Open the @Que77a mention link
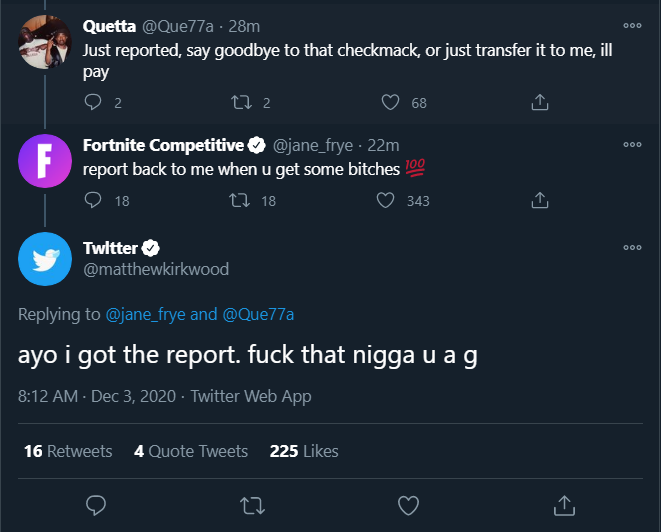Screen dimensions: 661x532 coord(258,314)
